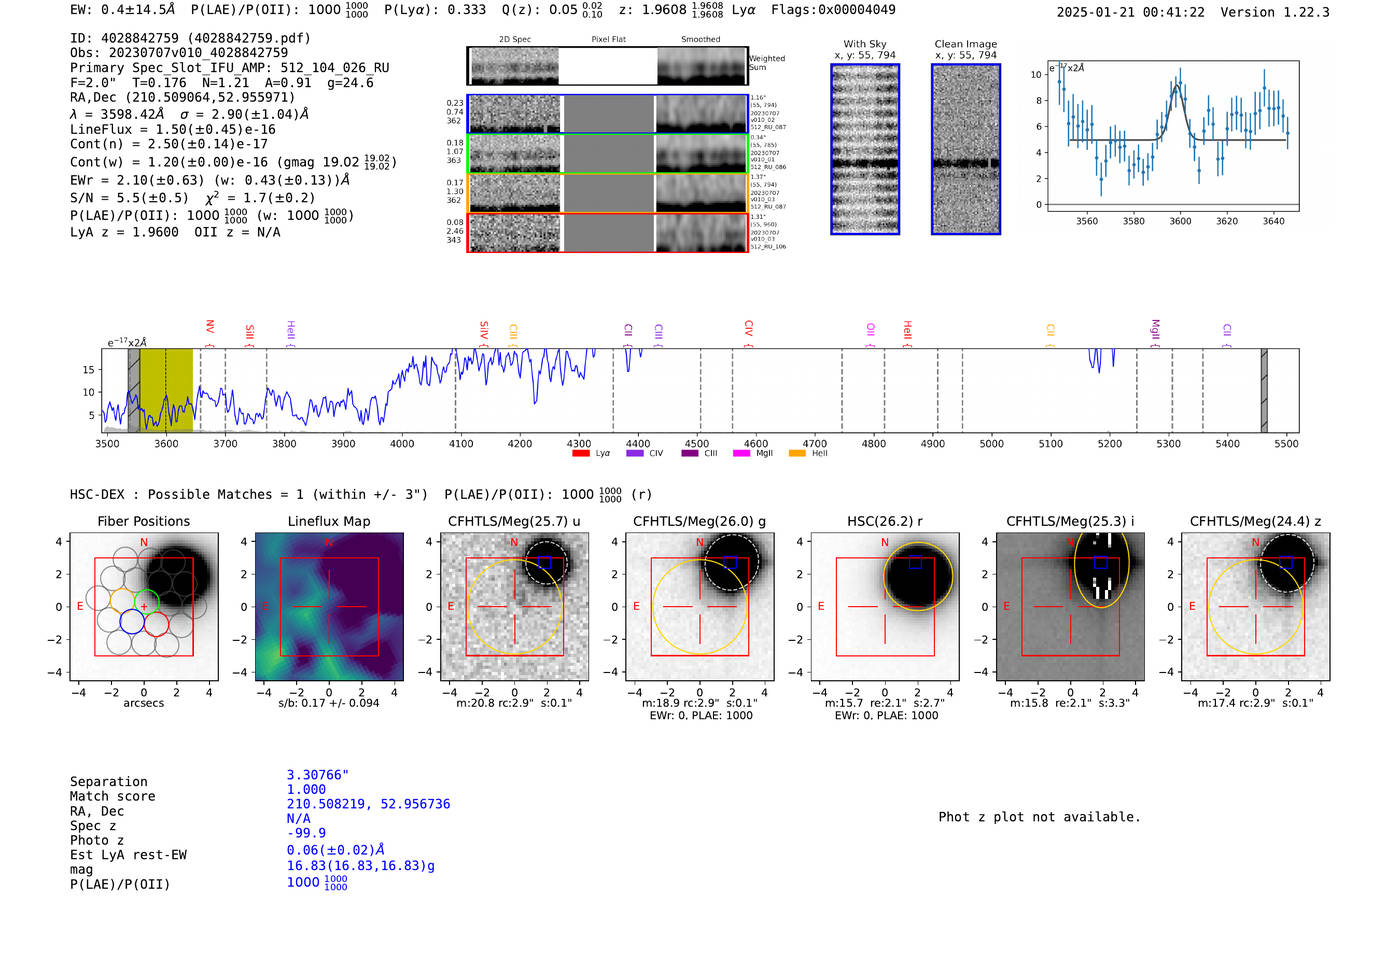The width and height of the screenshot is (1400, 953).
Task: Select the magenta MgII legend swatch
Action: point(741,453)
